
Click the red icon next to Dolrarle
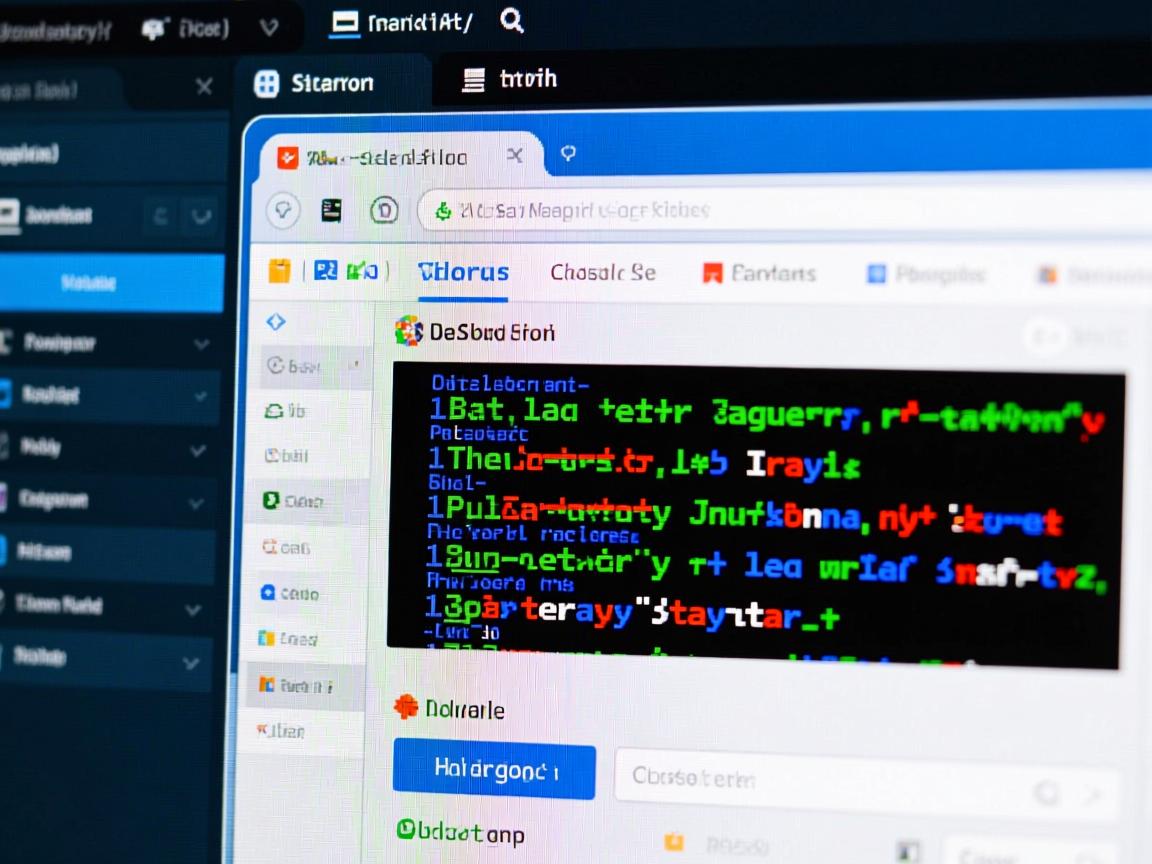pos(405,709)
